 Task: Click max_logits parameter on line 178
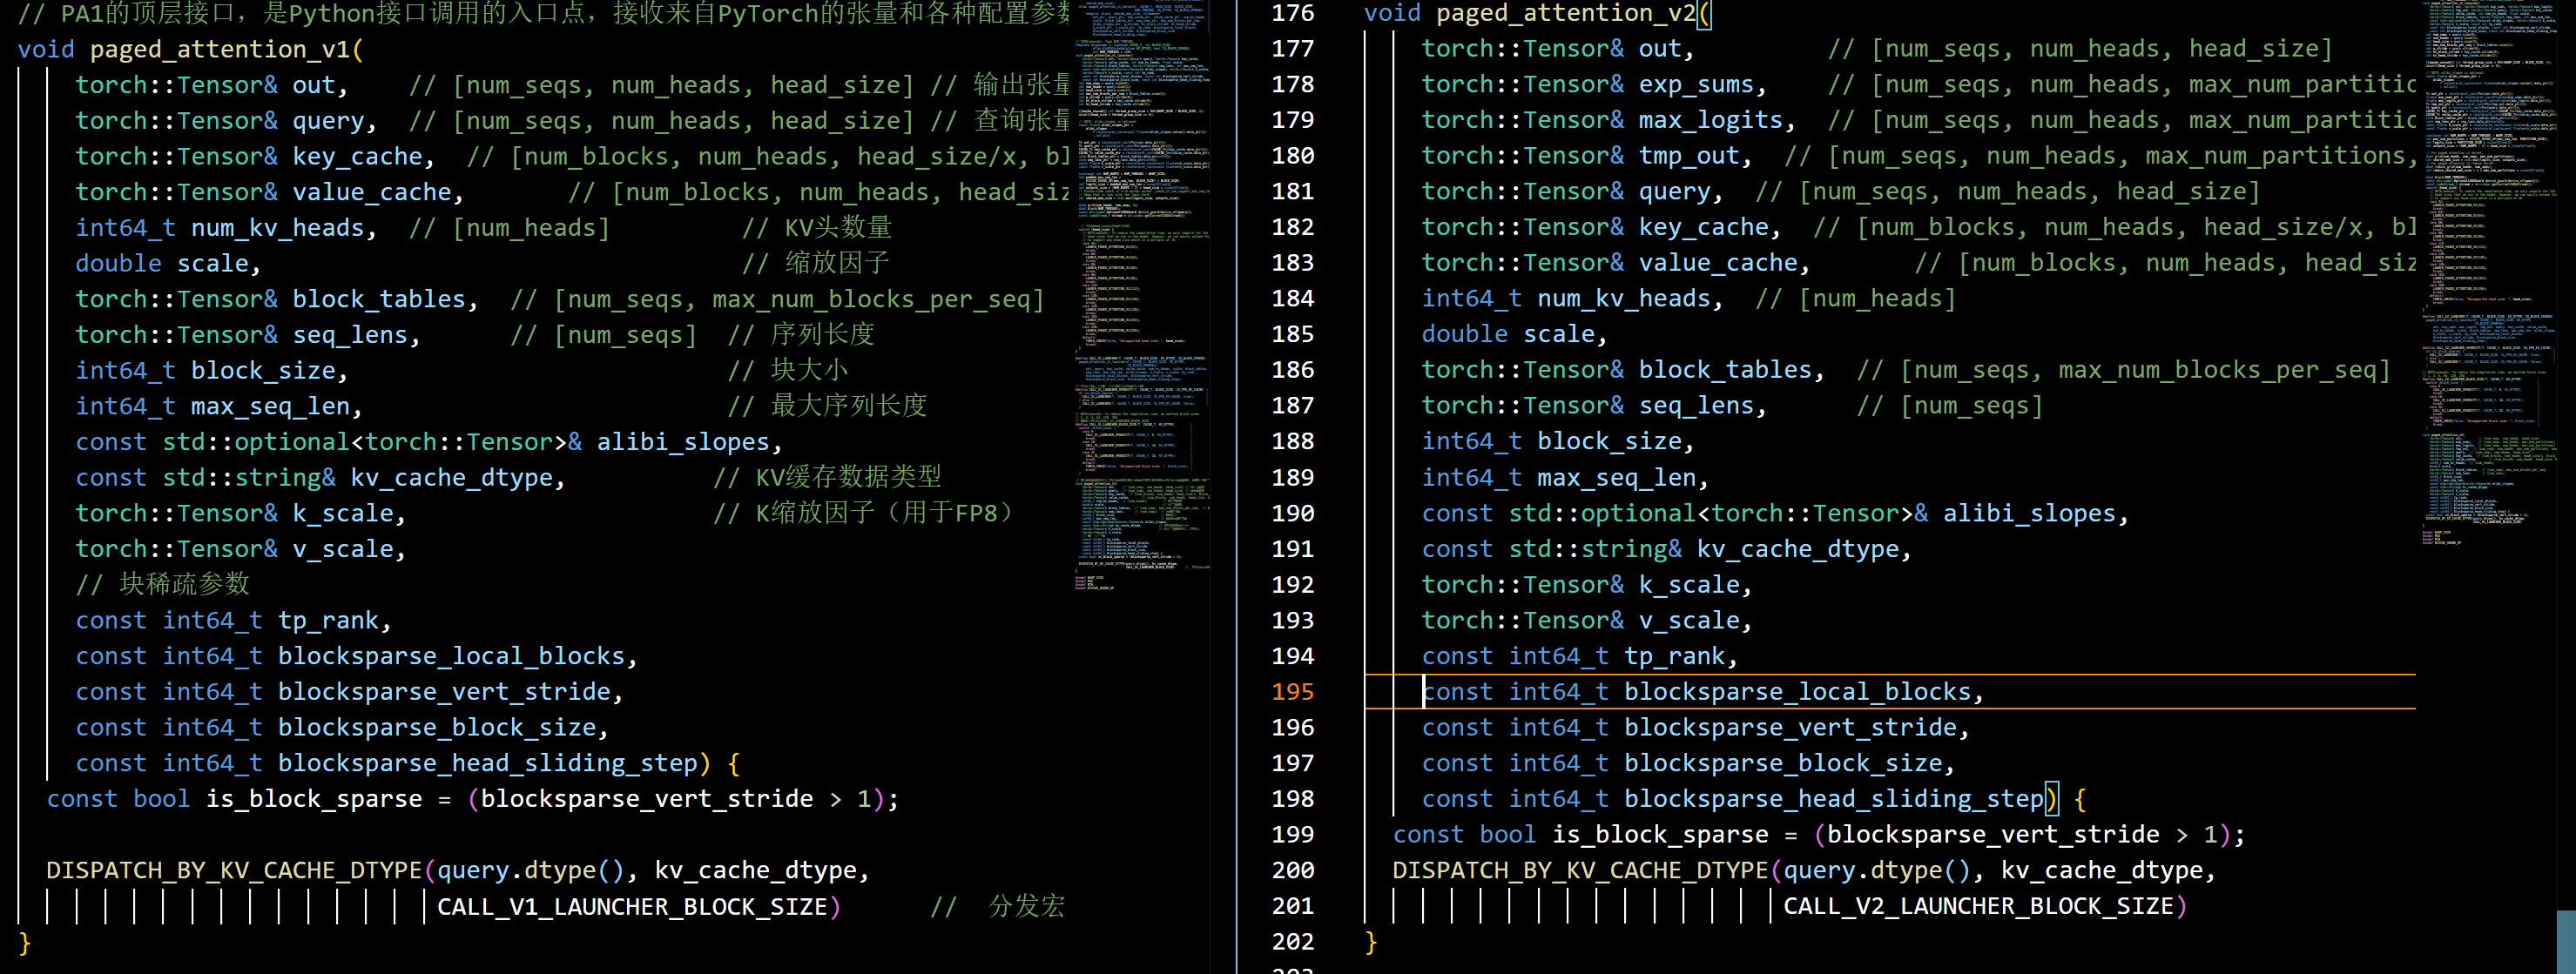1710,120
